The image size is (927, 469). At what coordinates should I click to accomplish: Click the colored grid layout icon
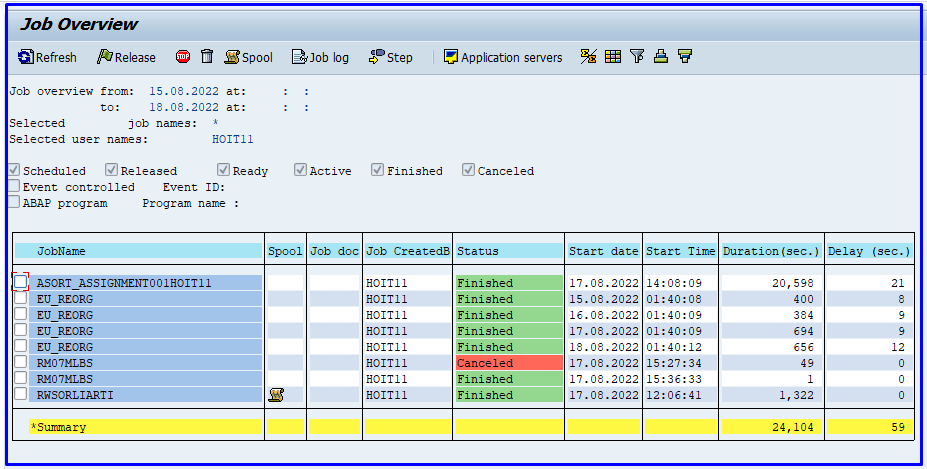pos(613,56)
